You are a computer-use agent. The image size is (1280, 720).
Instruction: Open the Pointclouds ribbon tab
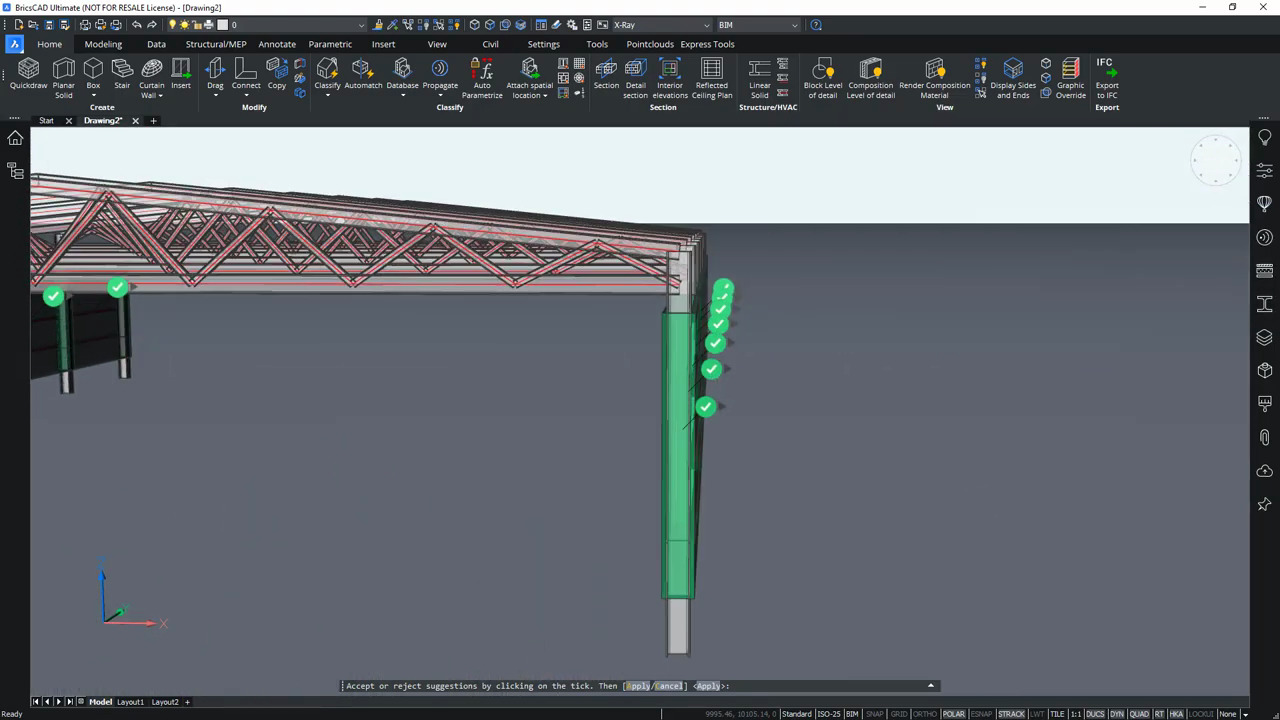click(x=650, y=44)
